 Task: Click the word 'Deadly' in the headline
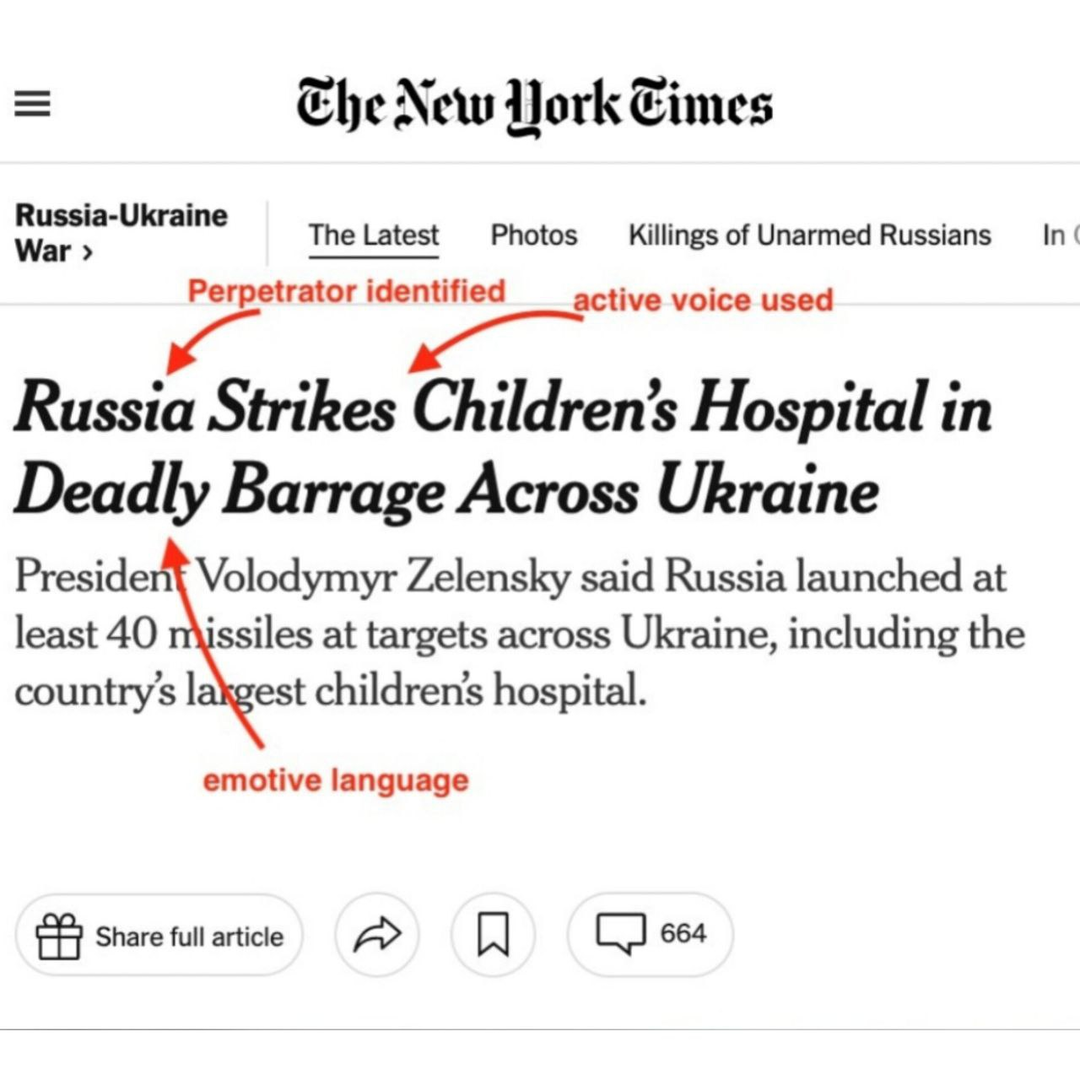click(110, 493)
